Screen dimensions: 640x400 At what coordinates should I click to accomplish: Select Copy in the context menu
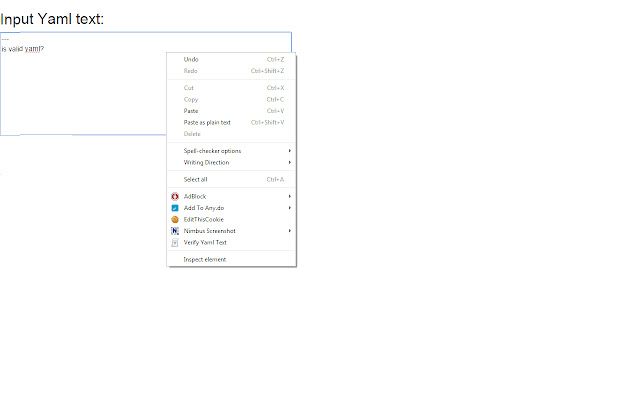(231, 100)
